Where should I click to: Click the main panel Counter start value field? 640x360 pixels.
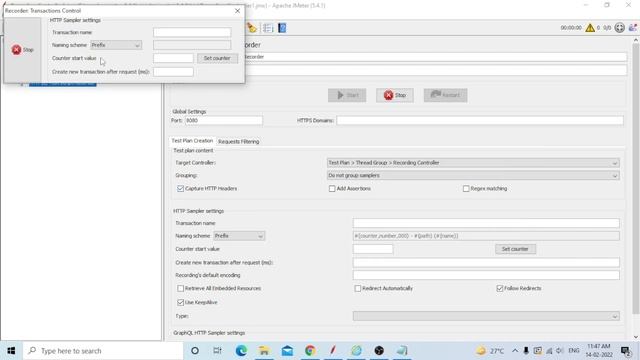373,249
